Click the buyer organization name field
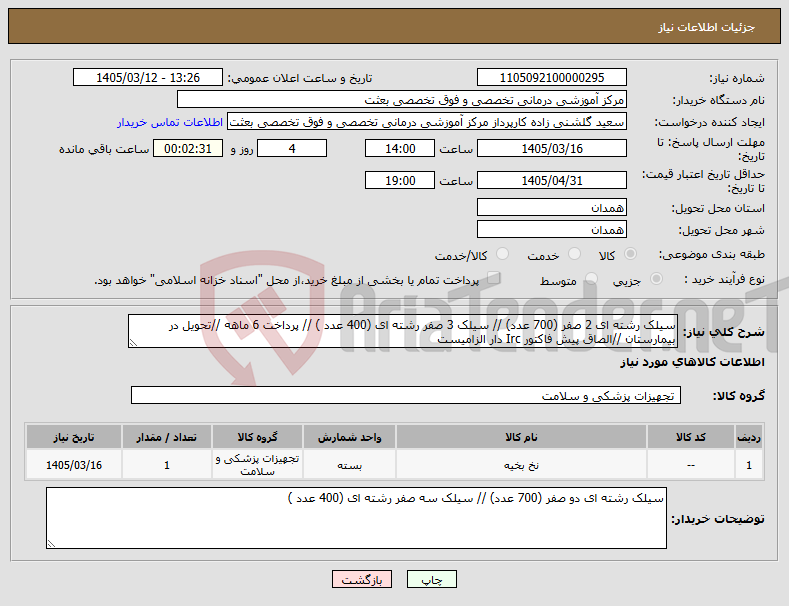Image resolution: width=789 pixels, height=606 pixels. 402,100
